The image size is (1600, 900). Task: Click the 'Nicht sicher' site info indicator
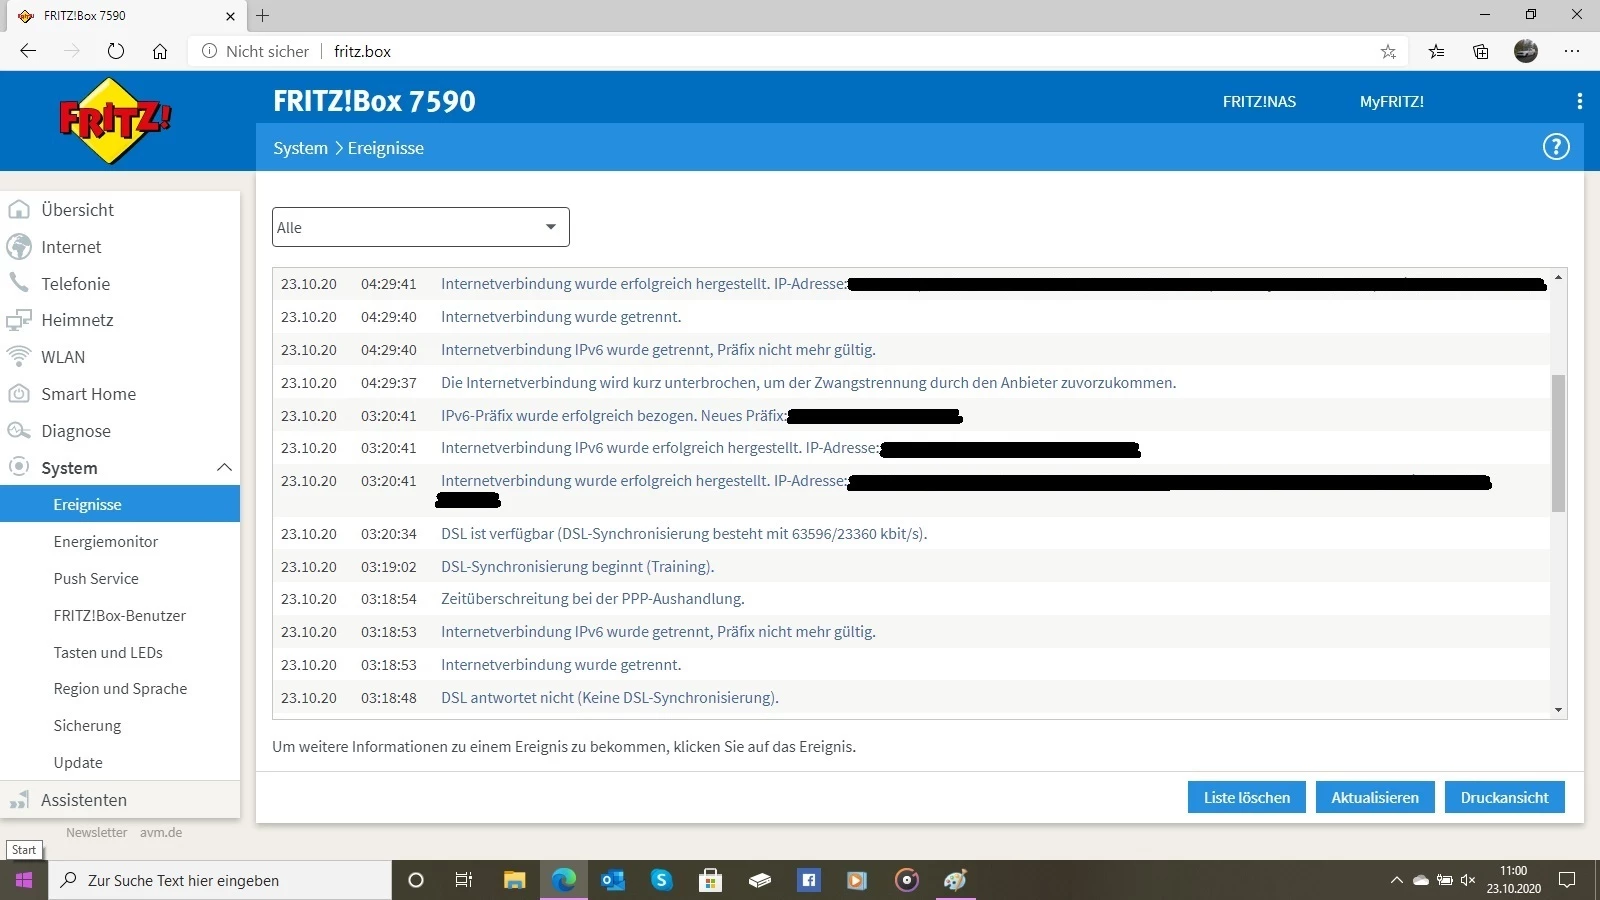point(256,51)
